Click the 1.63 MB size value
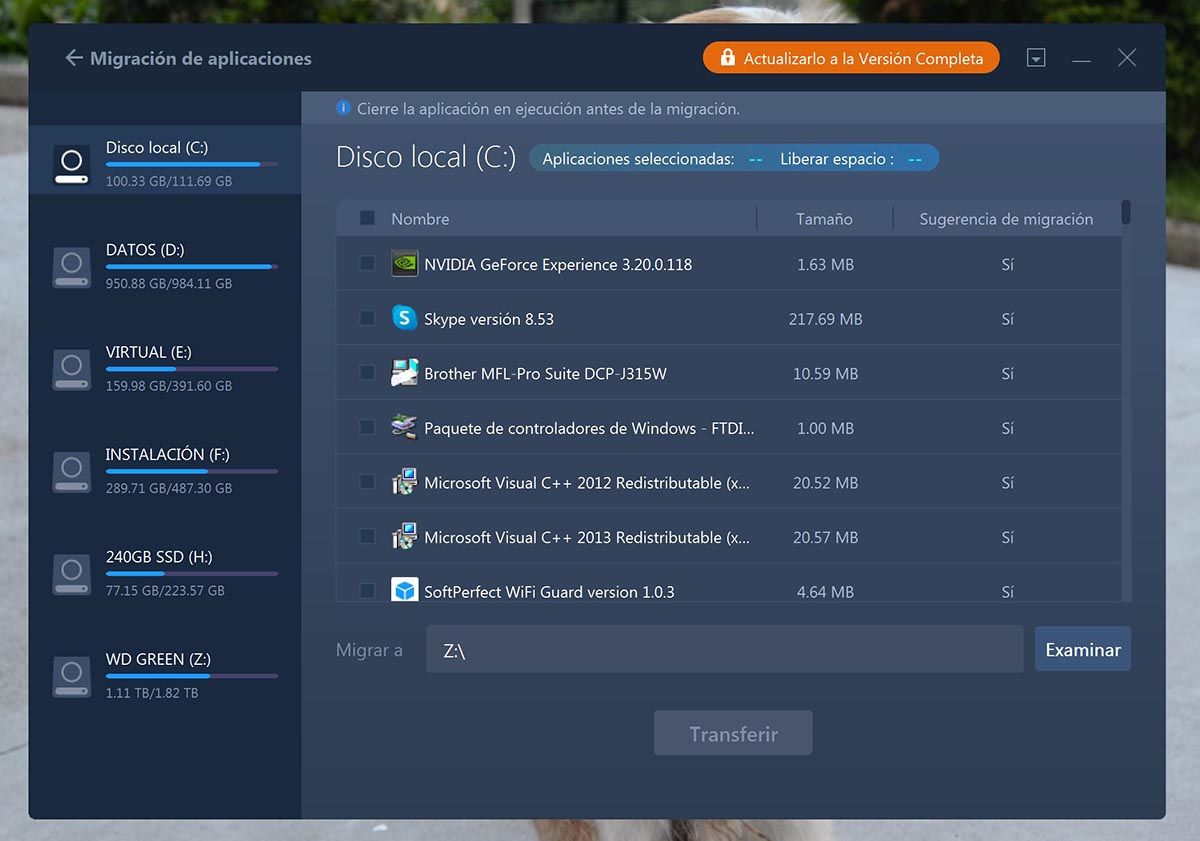The width and height of the screenshot is (1200, 841). coord(825,264)
